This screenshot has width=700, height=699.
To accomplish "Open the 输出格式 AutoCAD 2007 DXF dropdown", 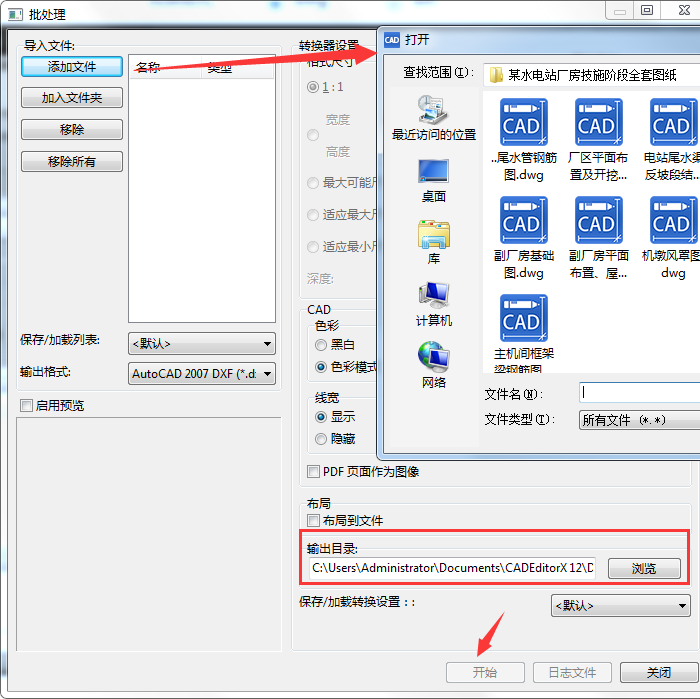I will pyautogui.click(x=202, y=374).
